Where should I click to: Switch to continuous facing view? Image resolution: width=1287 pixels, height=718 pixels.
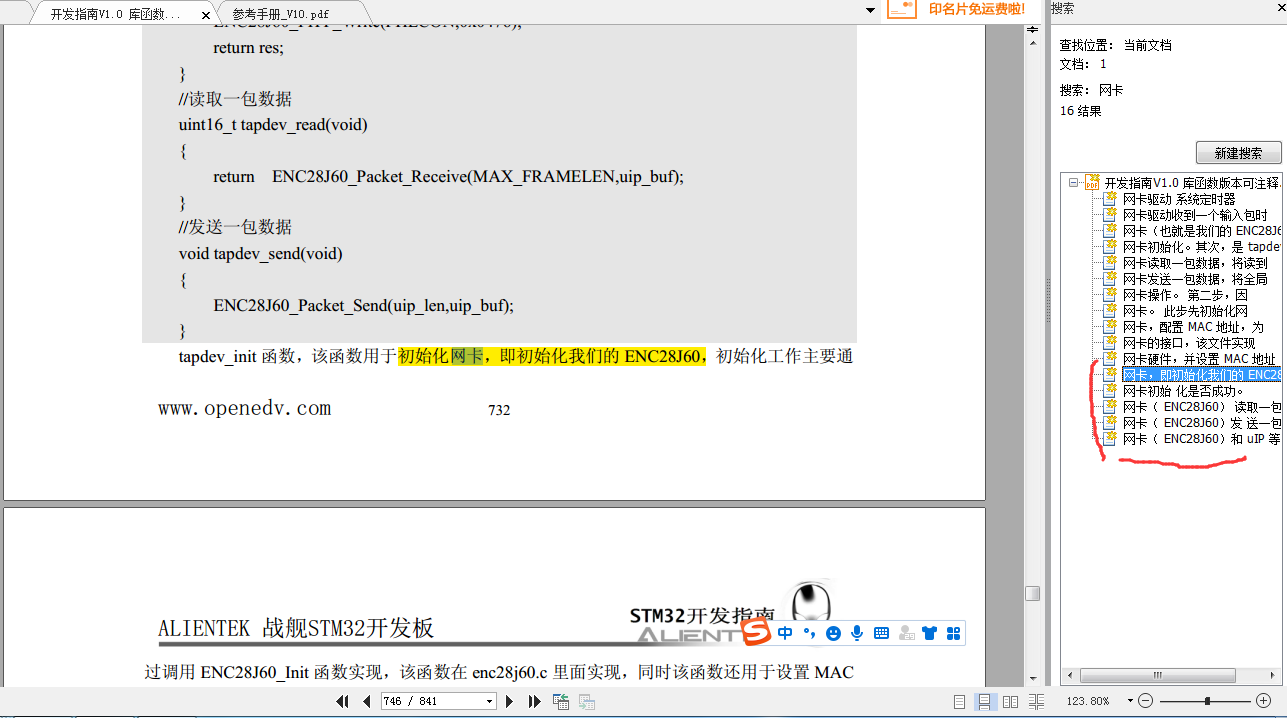1036,702
